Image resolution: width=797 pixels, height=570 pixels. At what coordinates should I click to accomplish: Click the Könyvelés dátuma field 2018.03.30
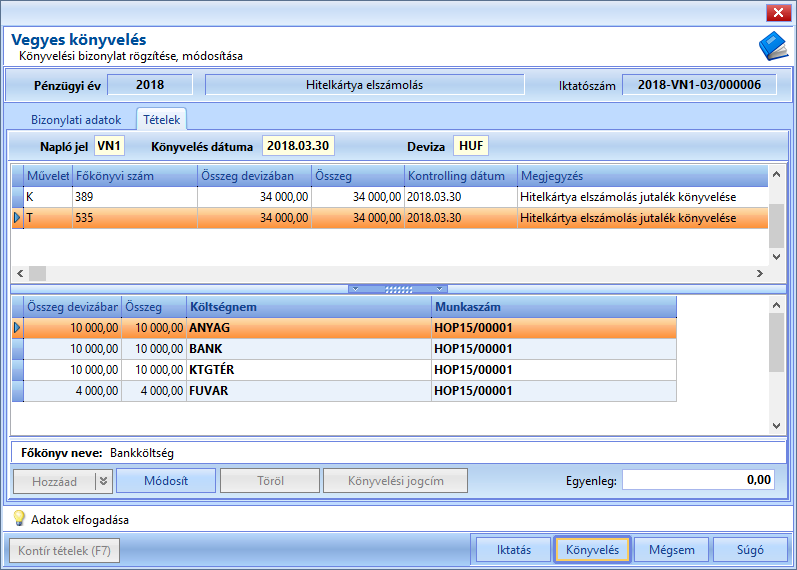click(298, 146)
